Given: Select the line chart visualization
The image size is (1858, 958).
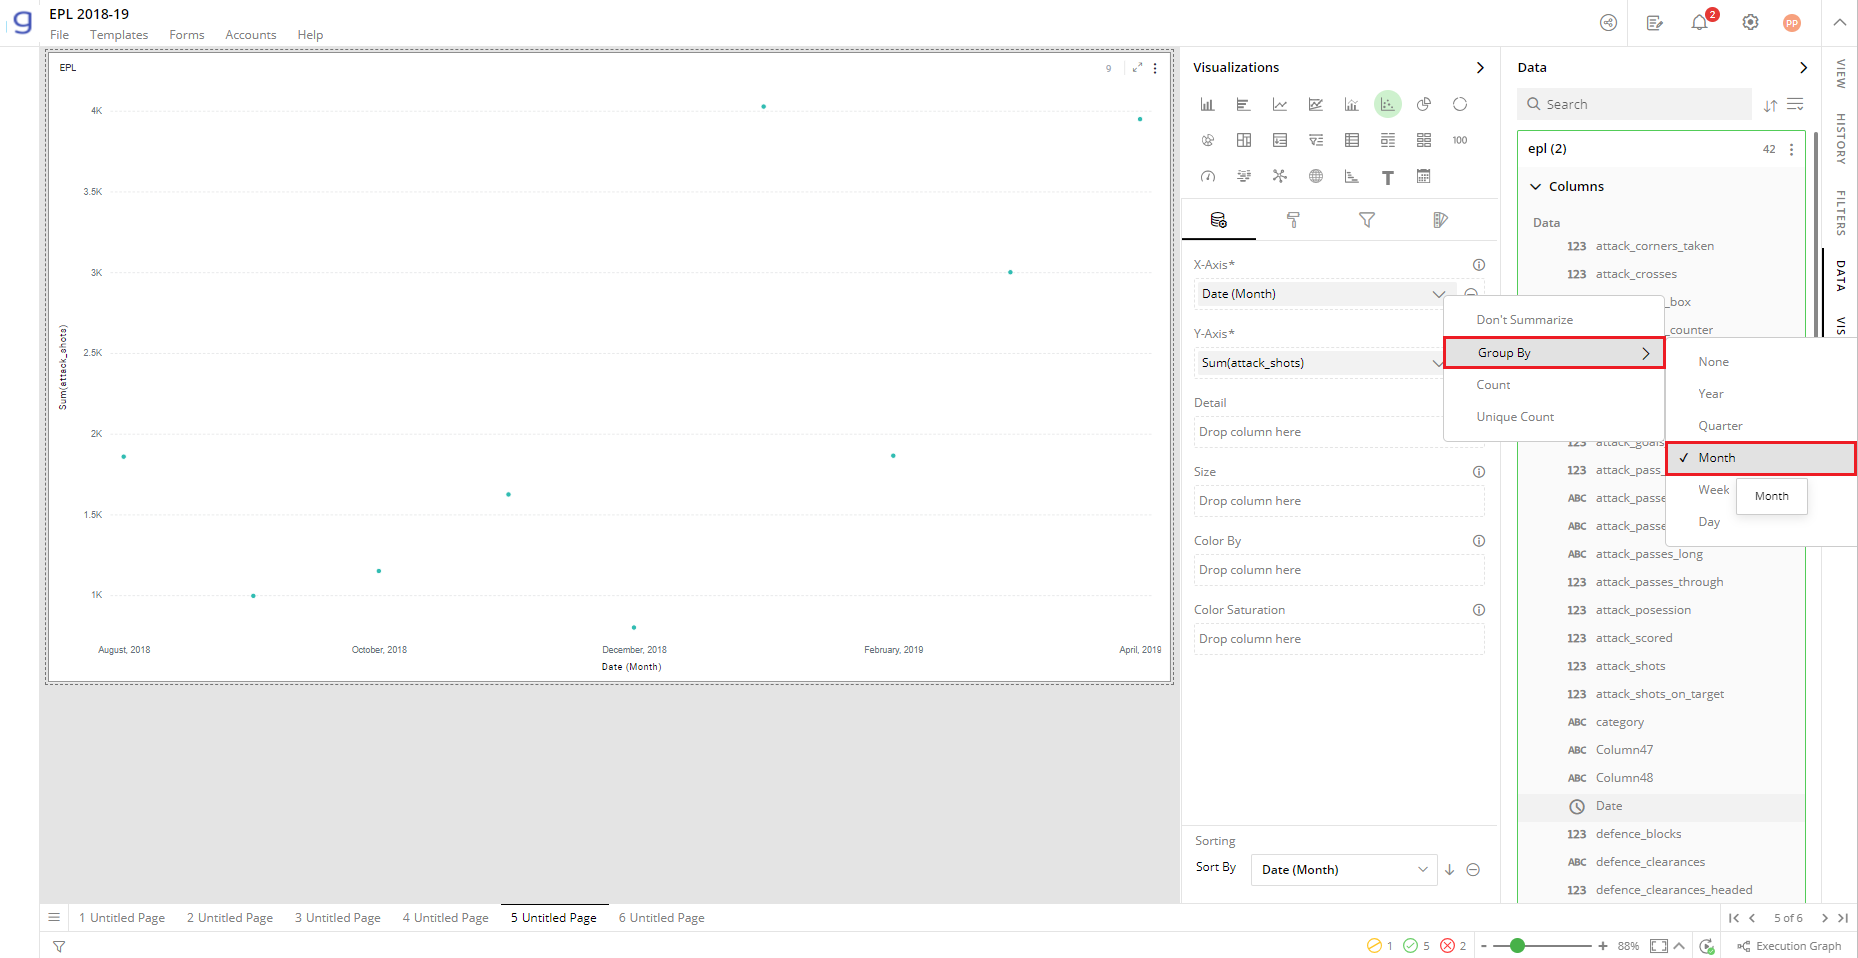Looking at the screenshot, I should 1279,104.
